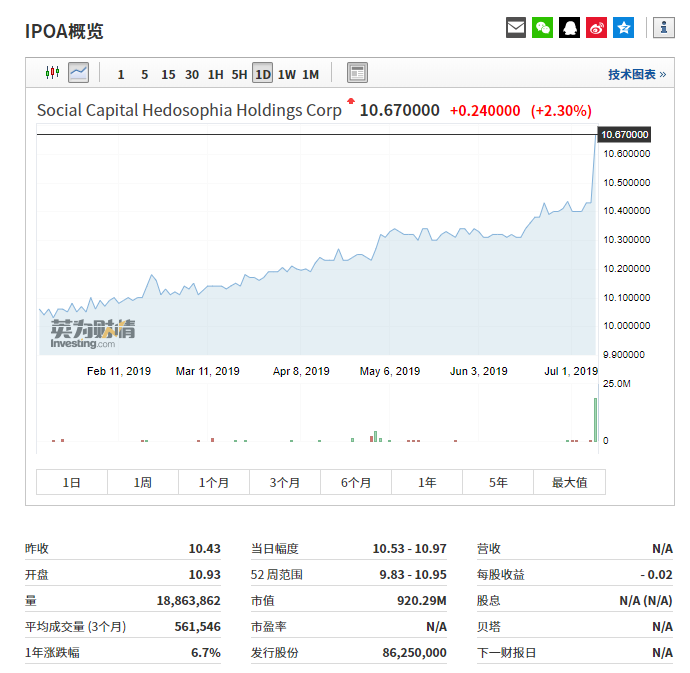The image size is (690, 673).
Task: Open the news layout icon in chart toolbar
Action: coord(357,73)
